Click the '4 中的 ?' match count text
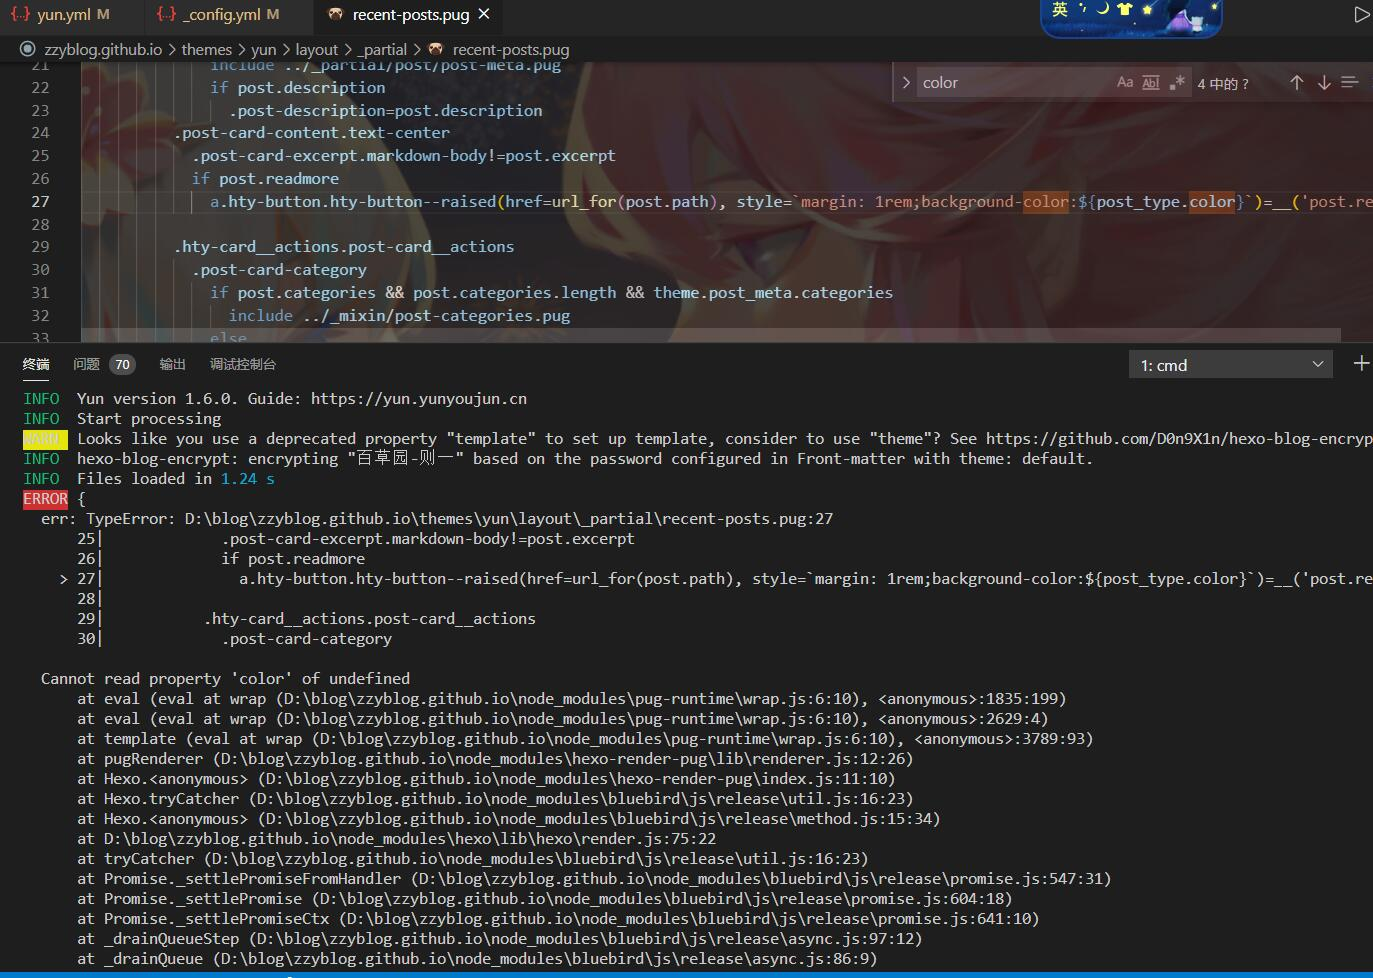Viewport: 1373px width, 978px height. coord(1223,83)
